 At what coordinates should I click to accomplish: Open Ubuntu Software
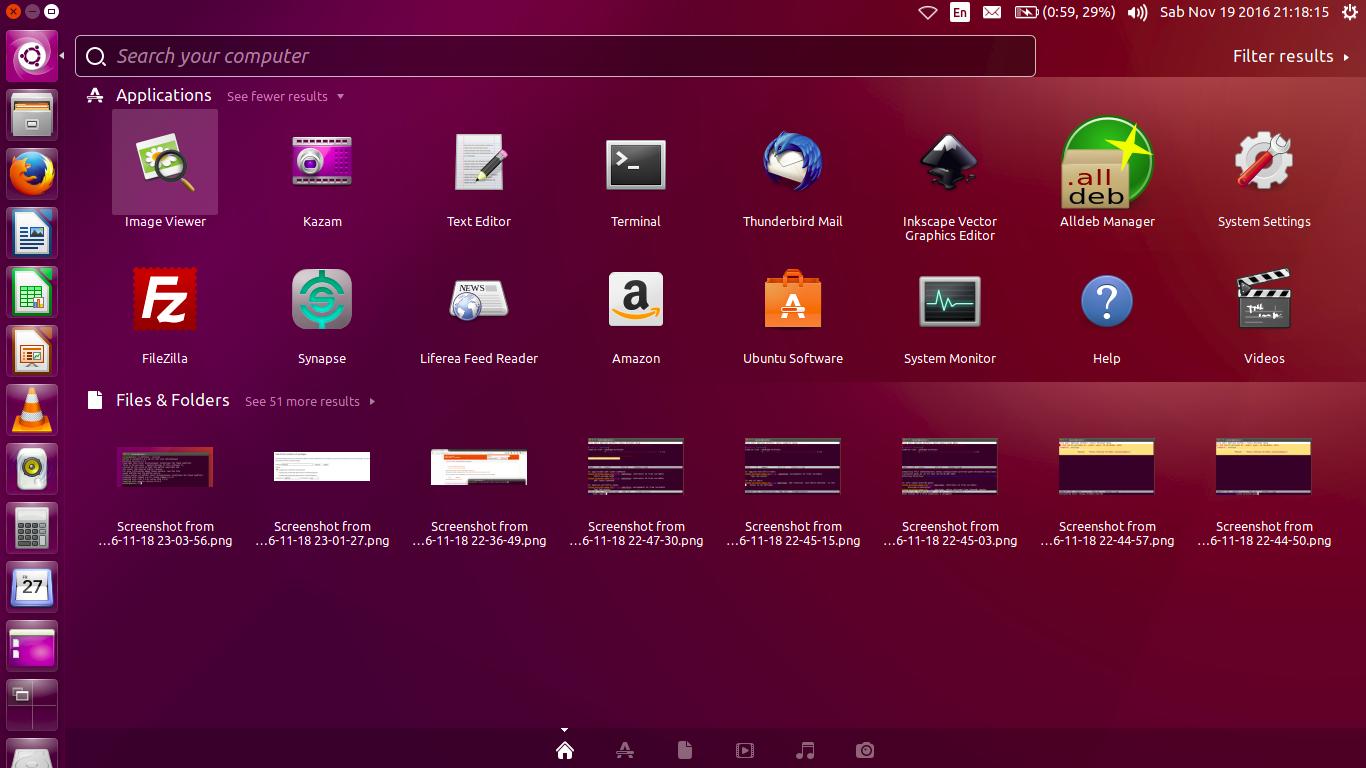click(x=793, y=299)
